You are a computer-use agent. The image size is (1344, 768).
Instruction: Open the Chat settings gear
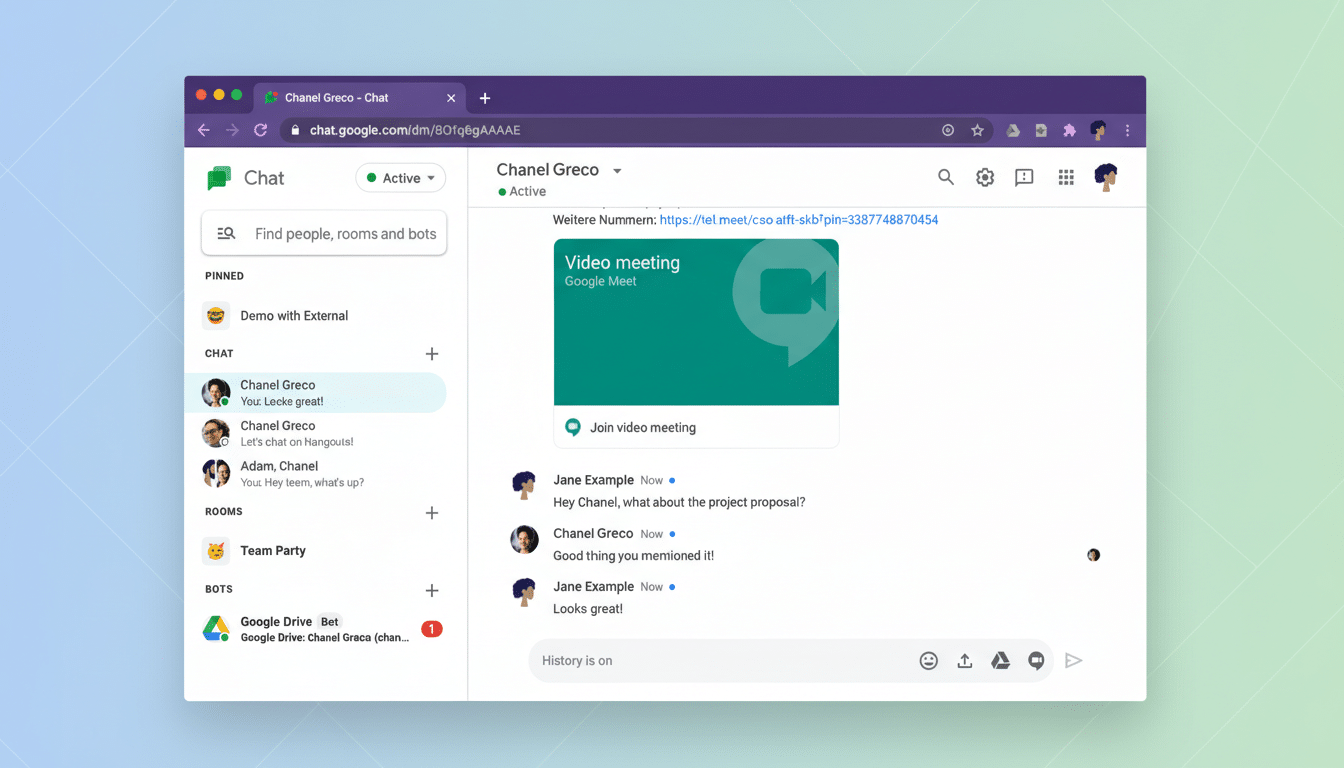coord(985,177)
